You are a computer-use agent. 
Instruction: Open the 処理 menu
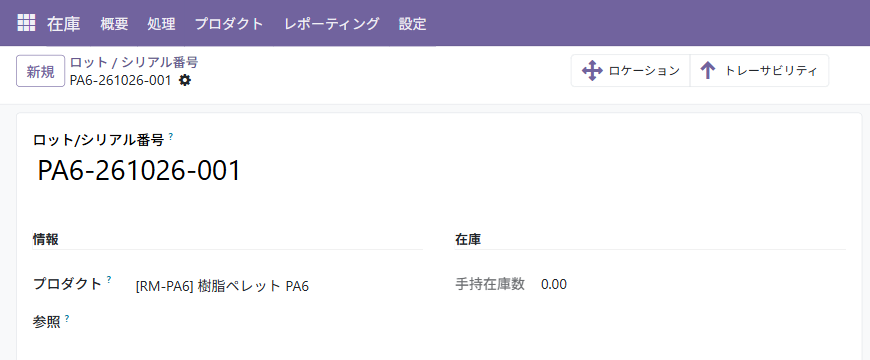[x=161, y=24]
